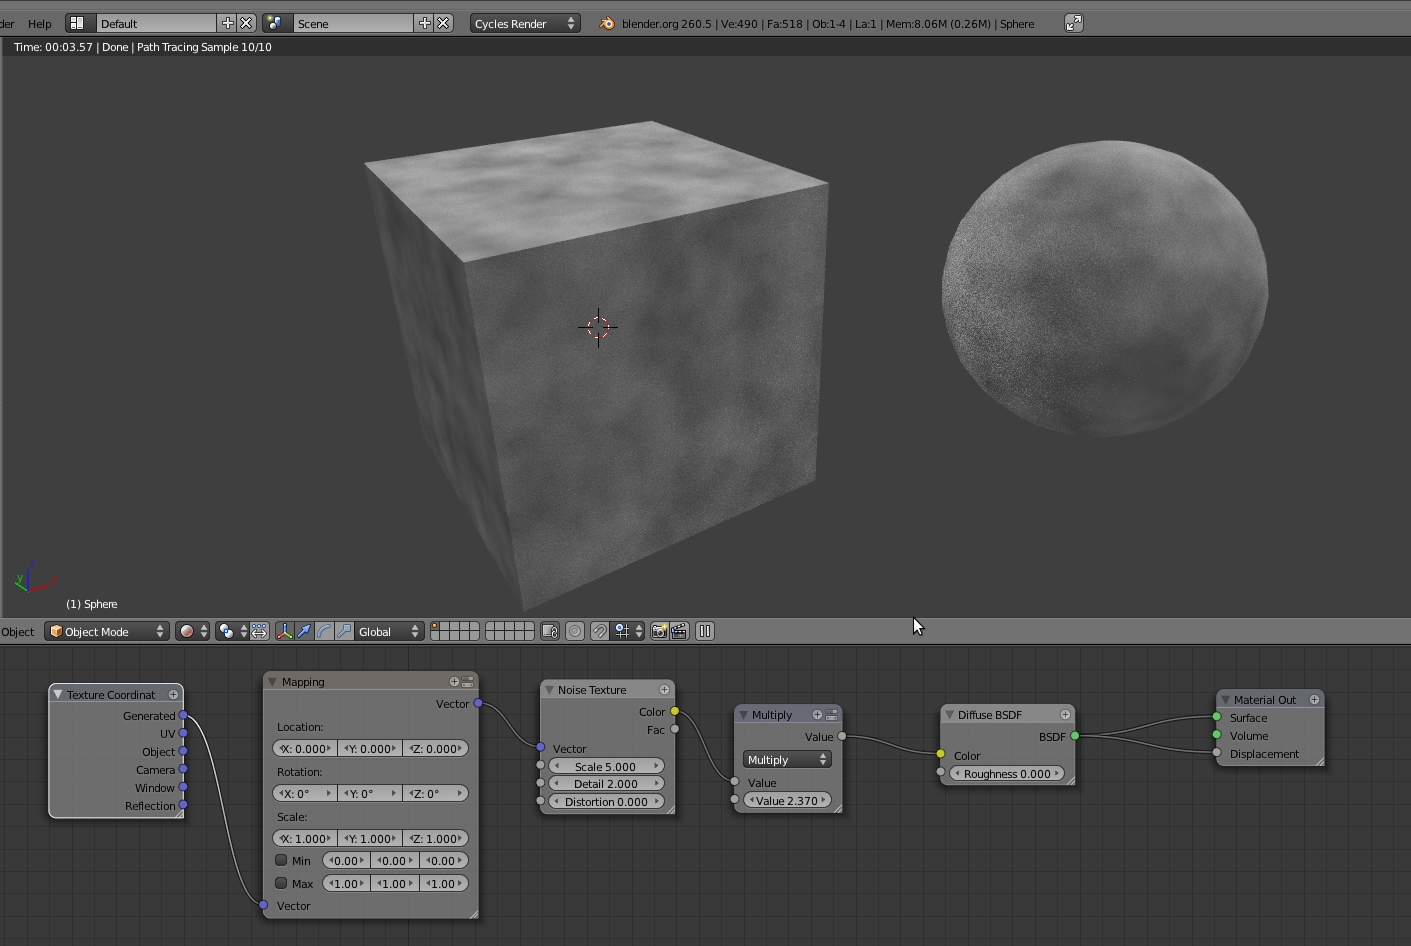
Task: Collapse the Diffuse BSDF node
Action: tap(949, 714)
